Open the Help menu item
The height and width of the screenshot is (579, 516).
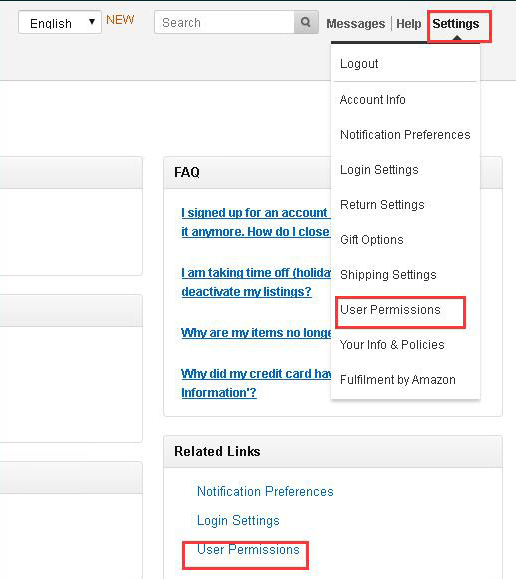409,24
